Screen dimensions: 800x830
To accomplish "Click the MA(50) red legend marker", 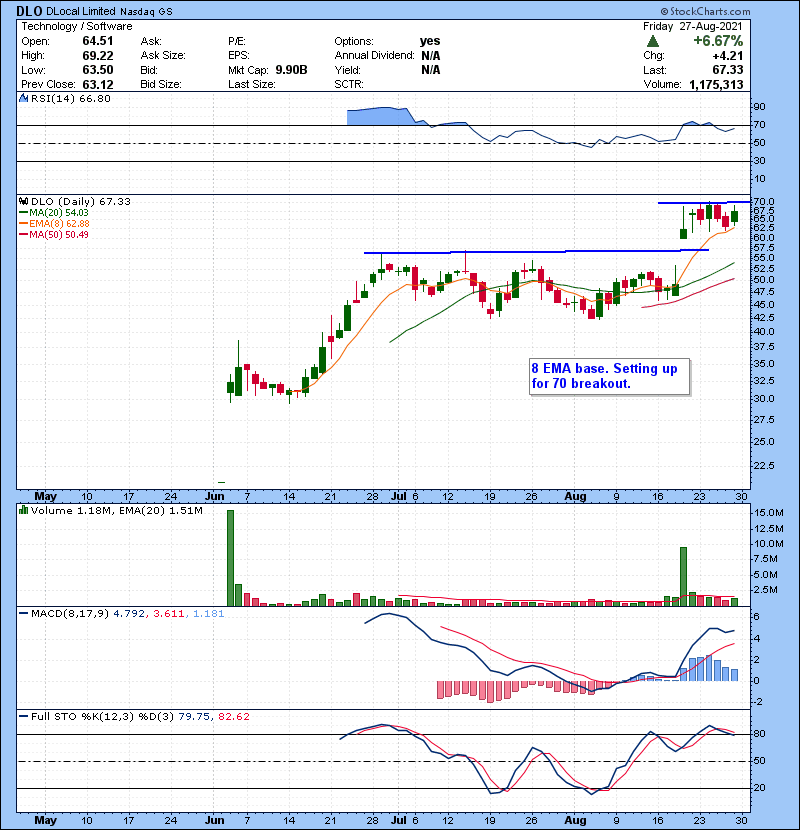I will pos(22,235).
